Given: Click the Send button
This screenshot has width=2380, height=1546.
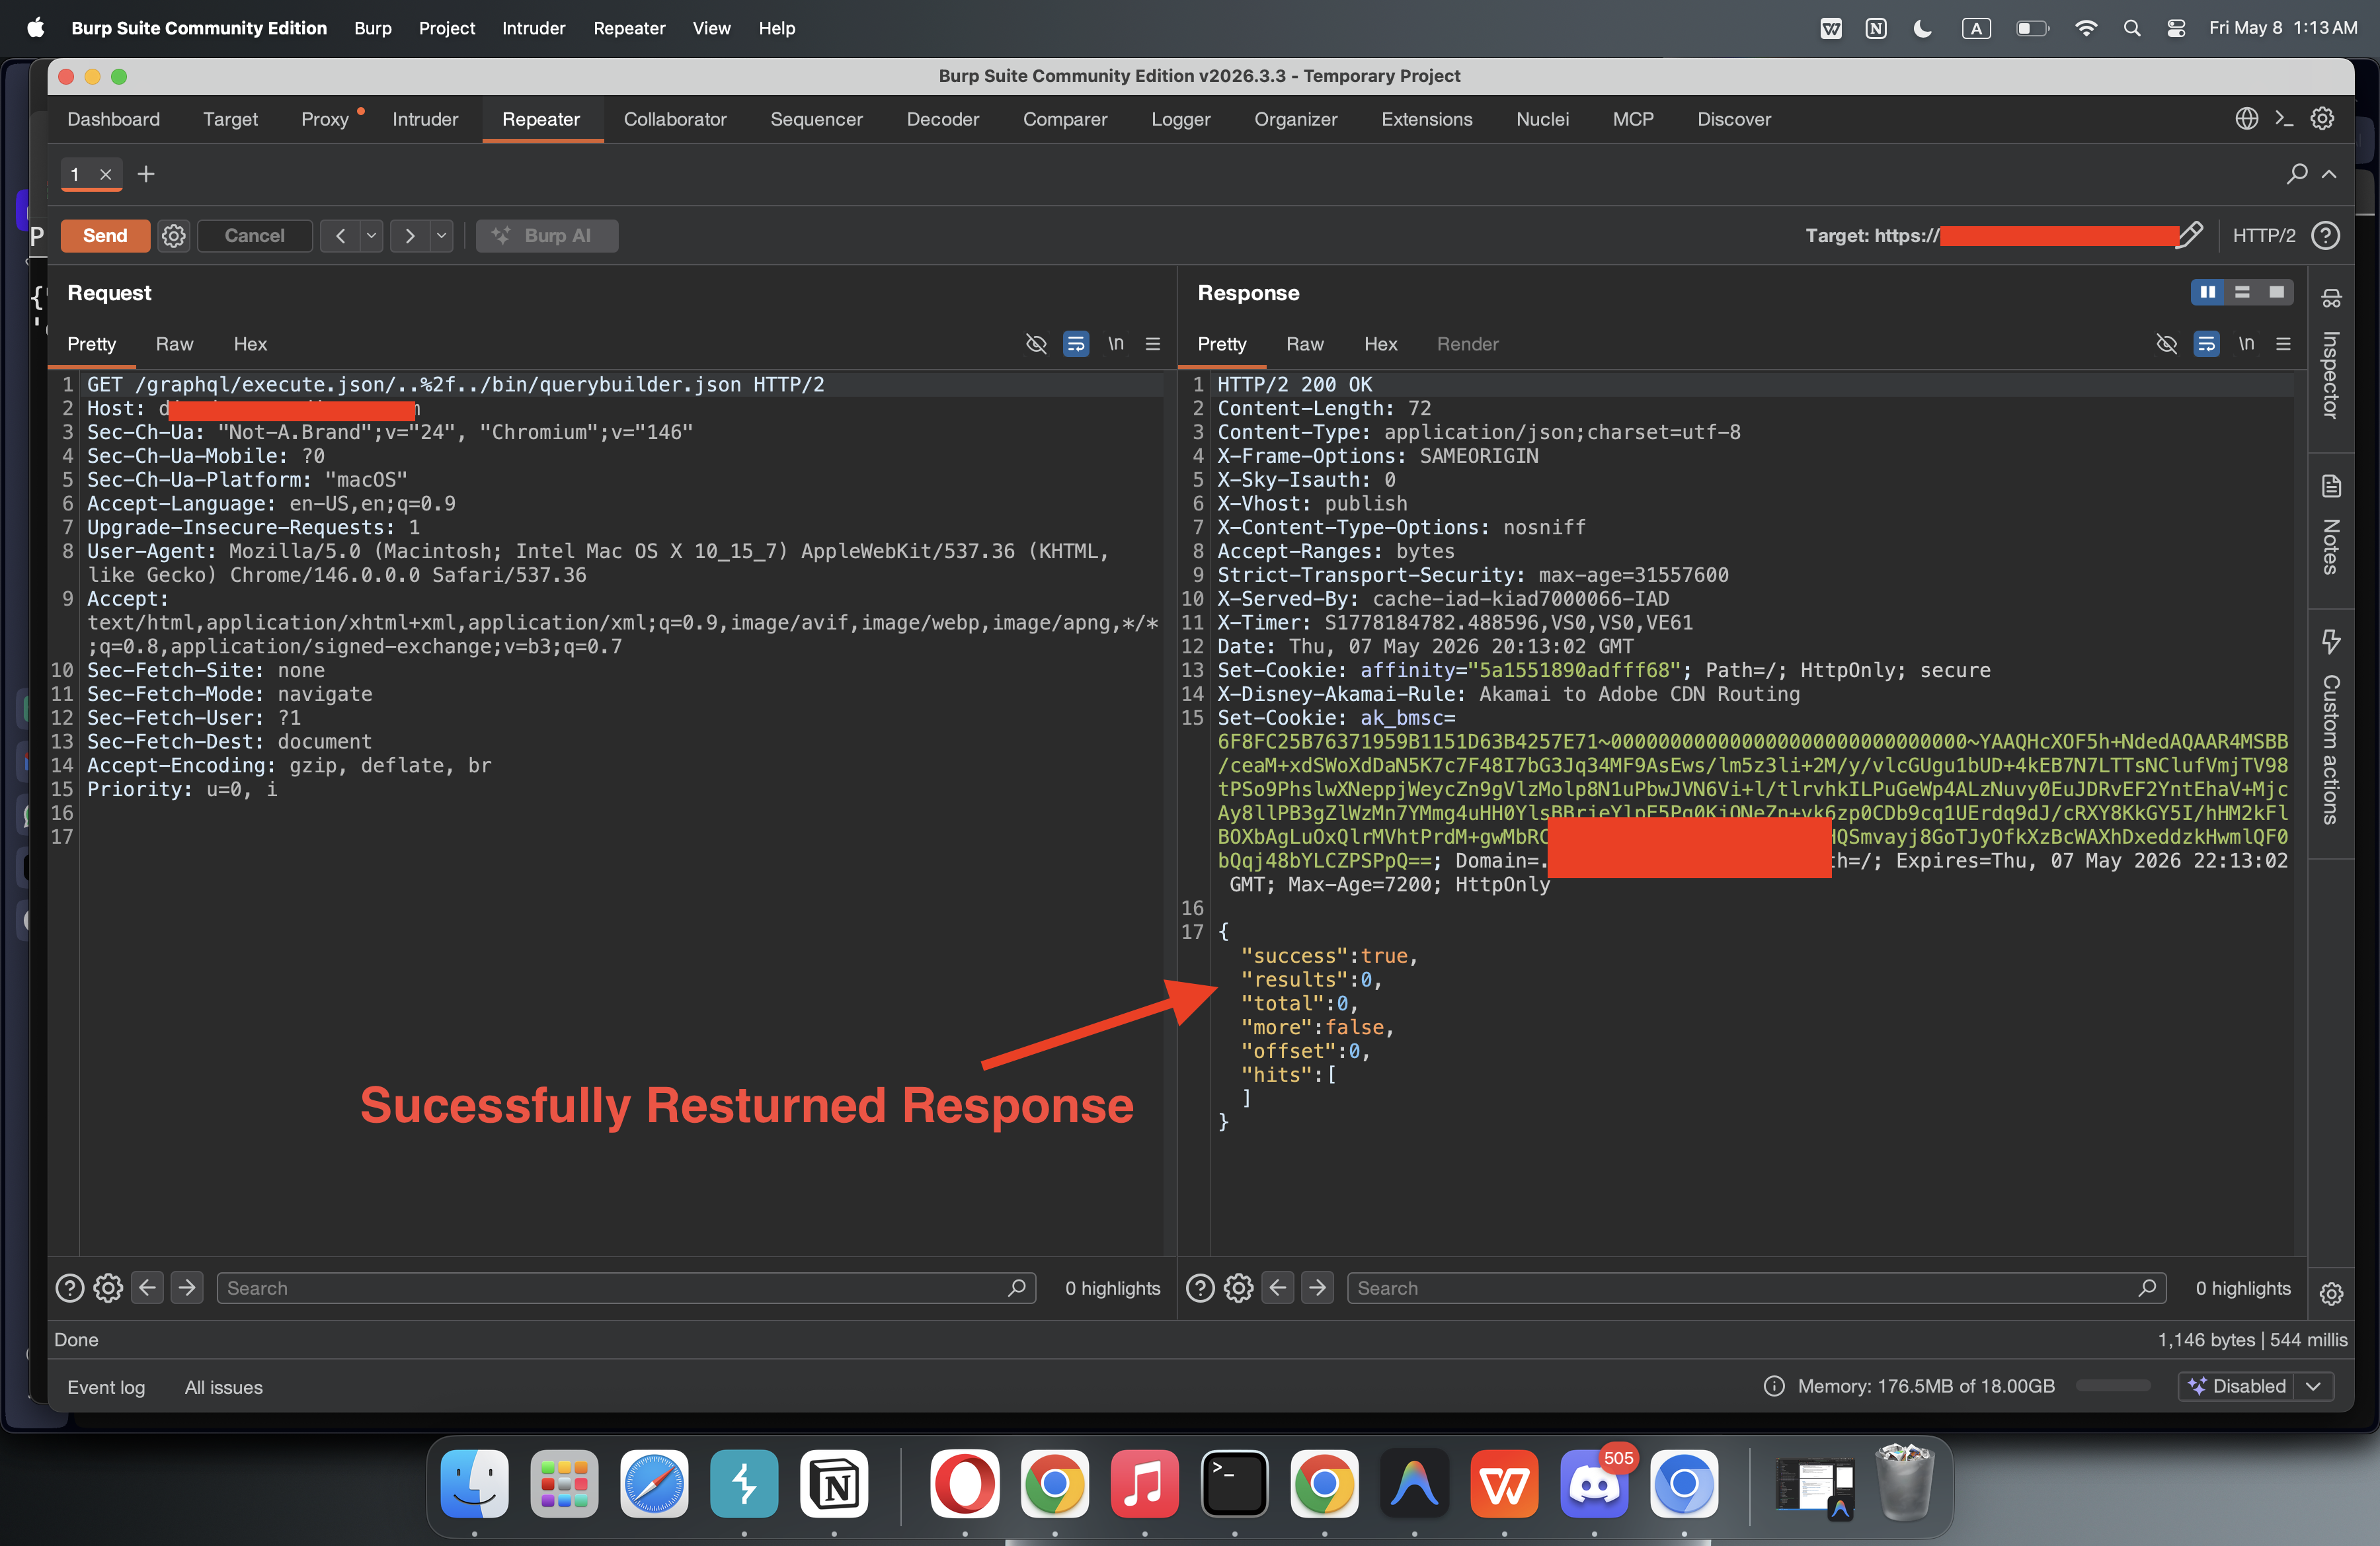Looking at the screenshot, I should tap(105, 236).
